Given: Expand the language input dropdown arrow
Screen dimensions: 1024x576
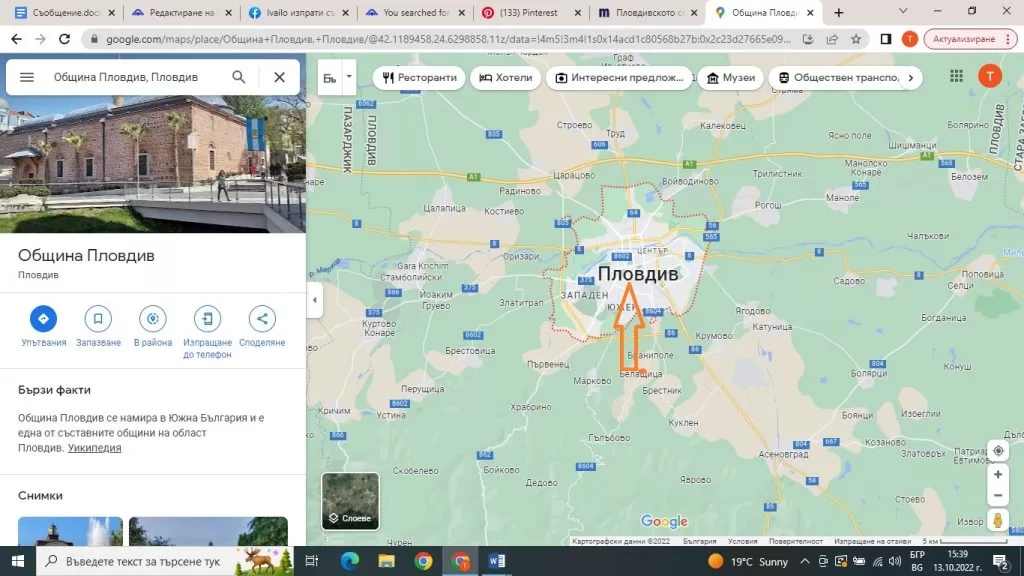Looking at the screenshot, I should (349, 77).
